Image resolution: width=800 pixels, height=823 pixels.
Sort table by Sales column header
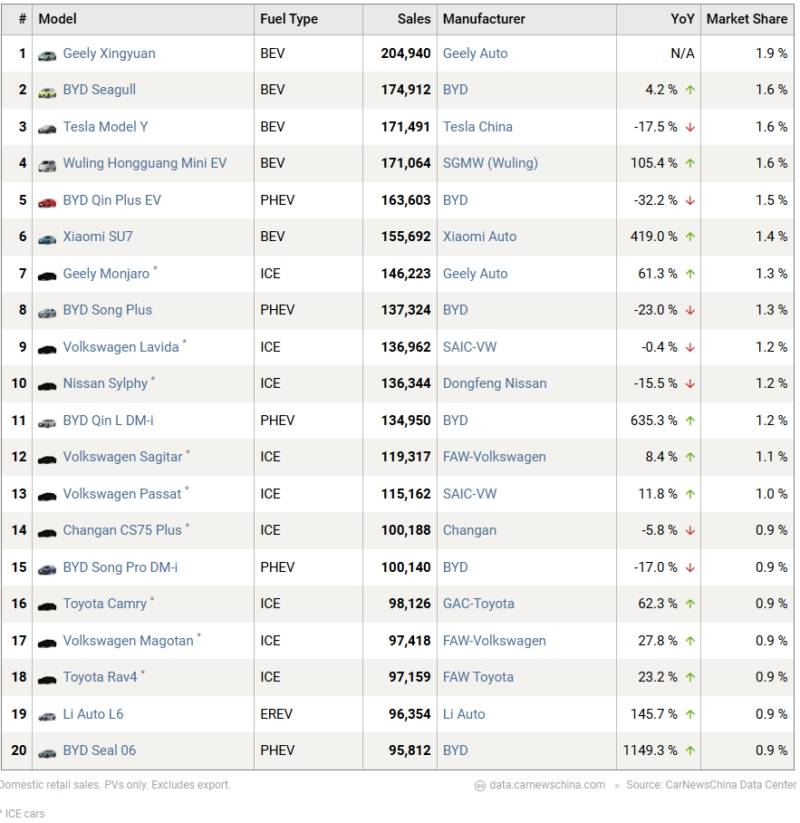coord(413,19)
